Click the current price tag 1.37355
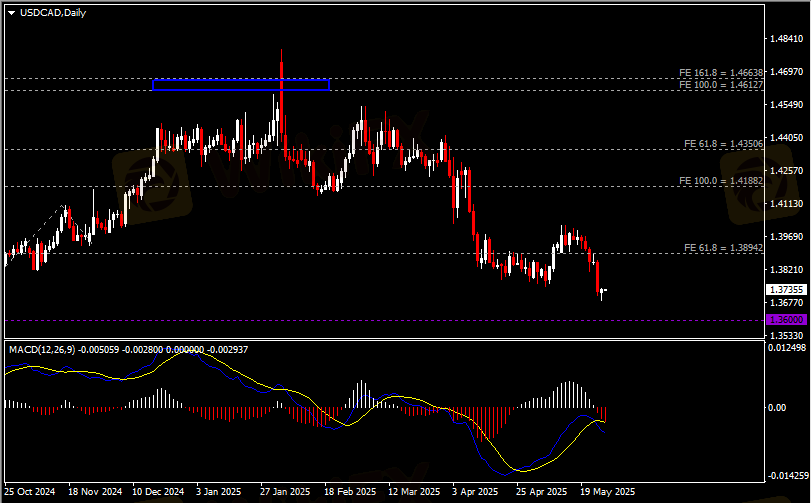This screenshot has height=503, width=812. point(787,290)
